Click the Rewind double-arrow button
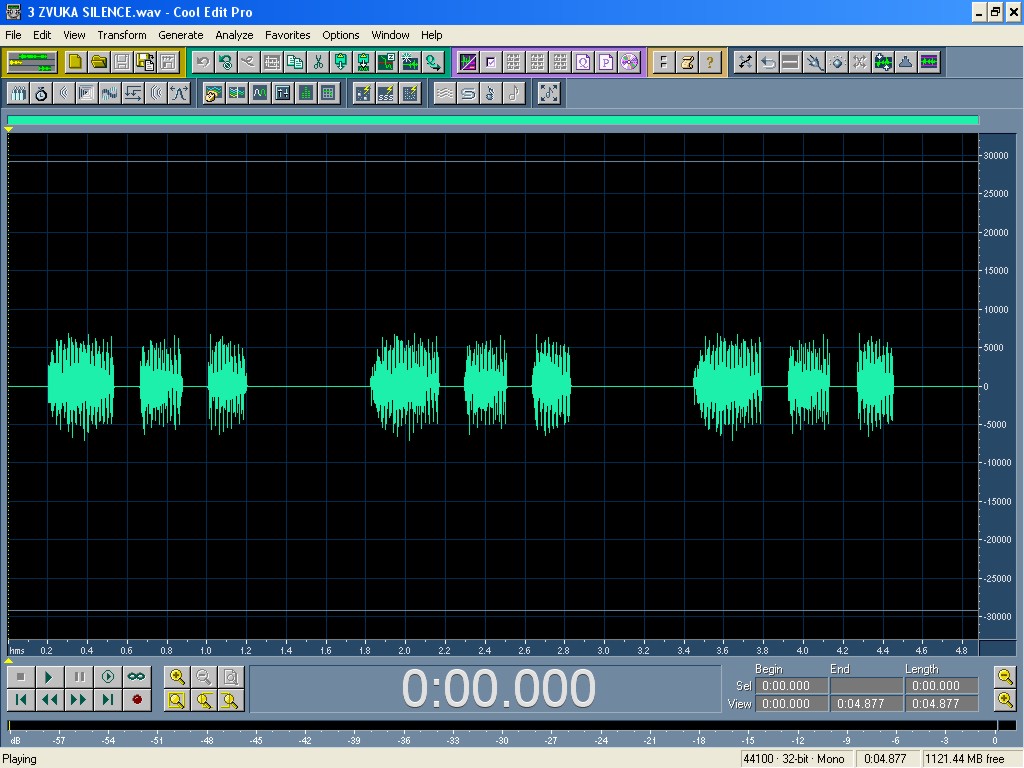Viewport: 1024px width, 768px height. 49,700
